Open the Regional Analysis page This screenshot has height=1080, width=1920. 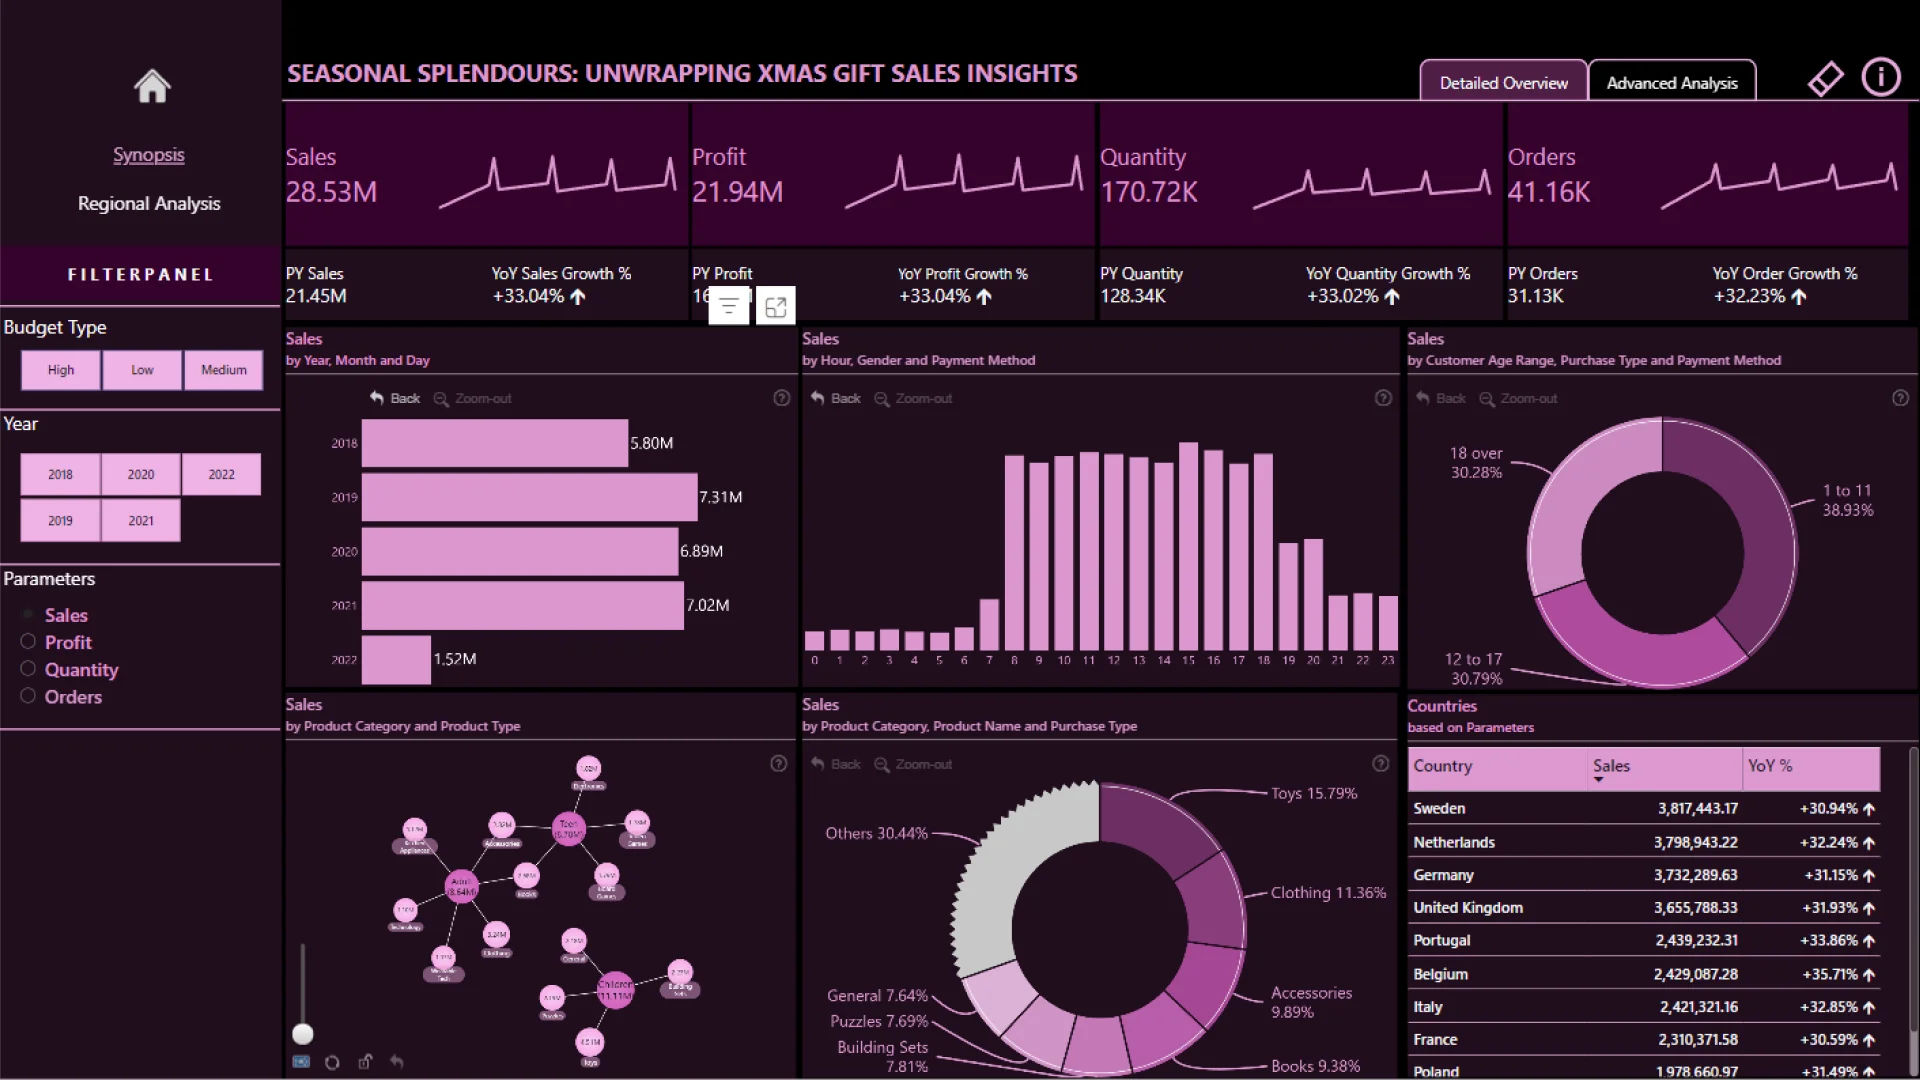tap(149, 203)
